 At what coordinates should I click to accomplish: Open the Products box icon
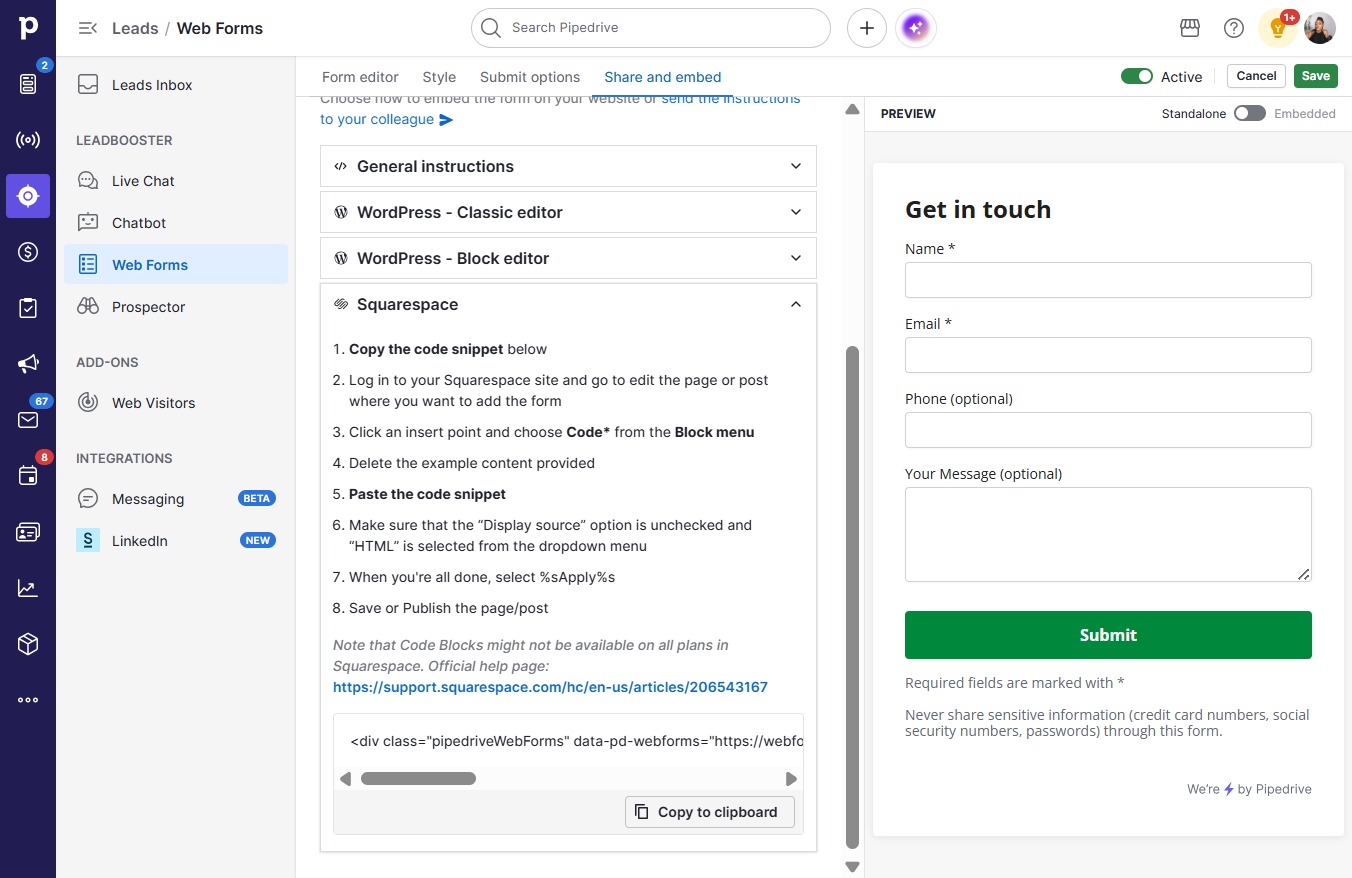click(28, 644)
